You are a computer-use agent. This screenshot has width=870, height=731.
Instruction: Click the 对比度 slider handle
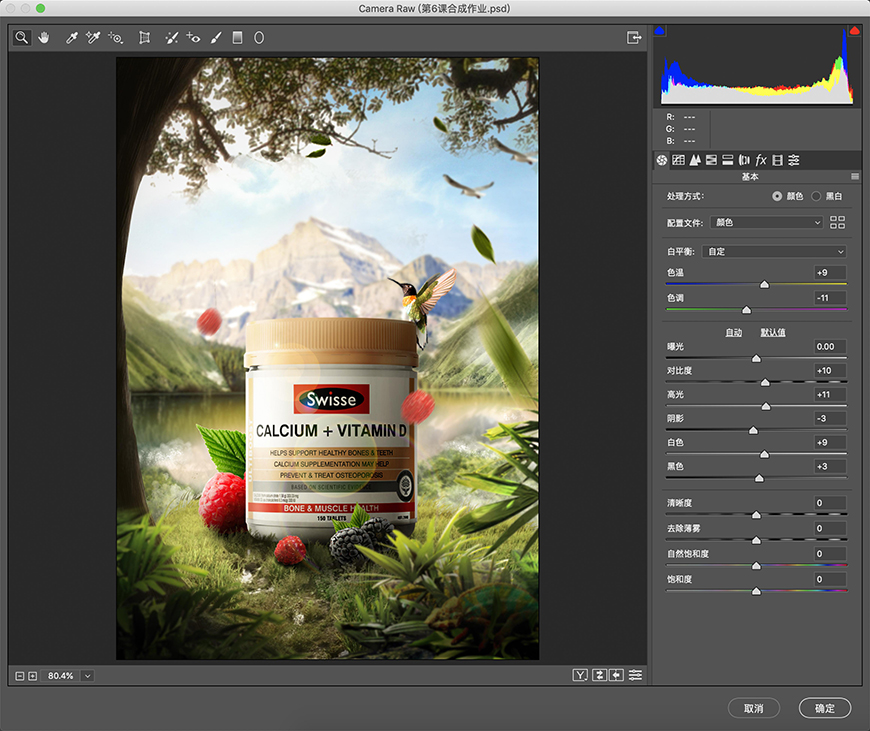765,382
